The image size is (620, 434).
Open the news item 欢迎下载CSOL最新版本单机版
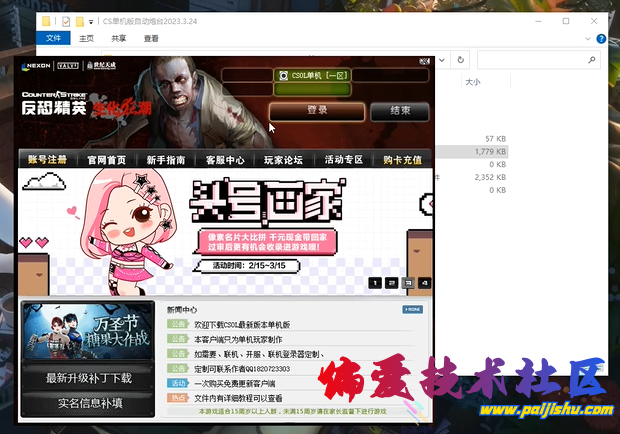point(242,325)
